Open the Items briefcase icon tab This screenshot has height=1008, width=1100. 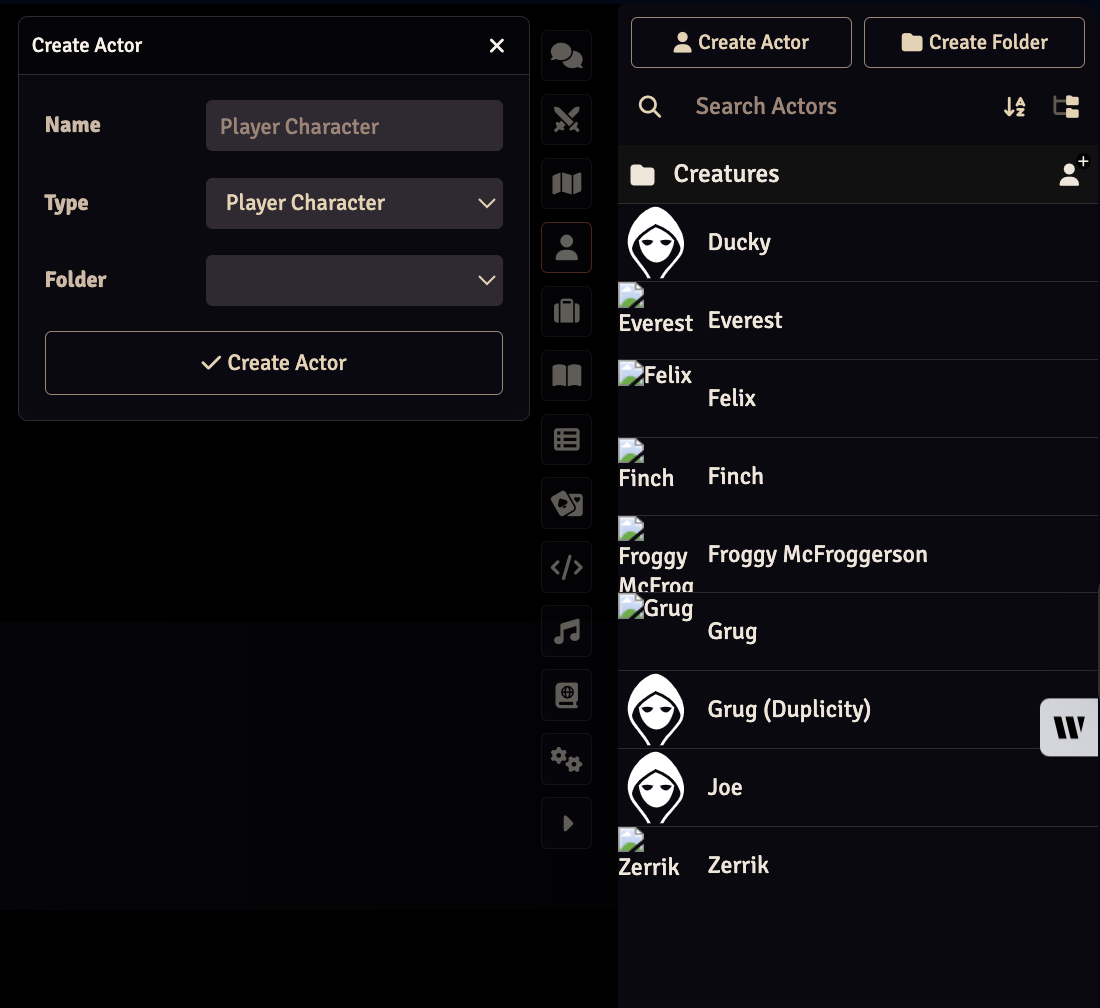pos(567,311)
